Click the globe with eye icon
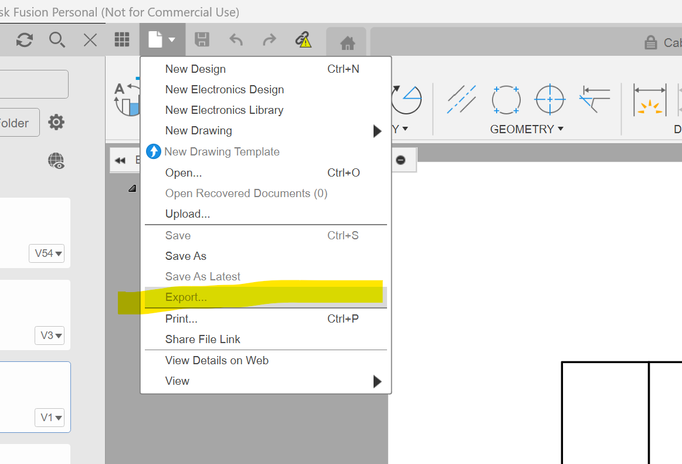Image resolution: width=682 pixels, height=464 pixels. pyautogui.click(x=56, y=161)
